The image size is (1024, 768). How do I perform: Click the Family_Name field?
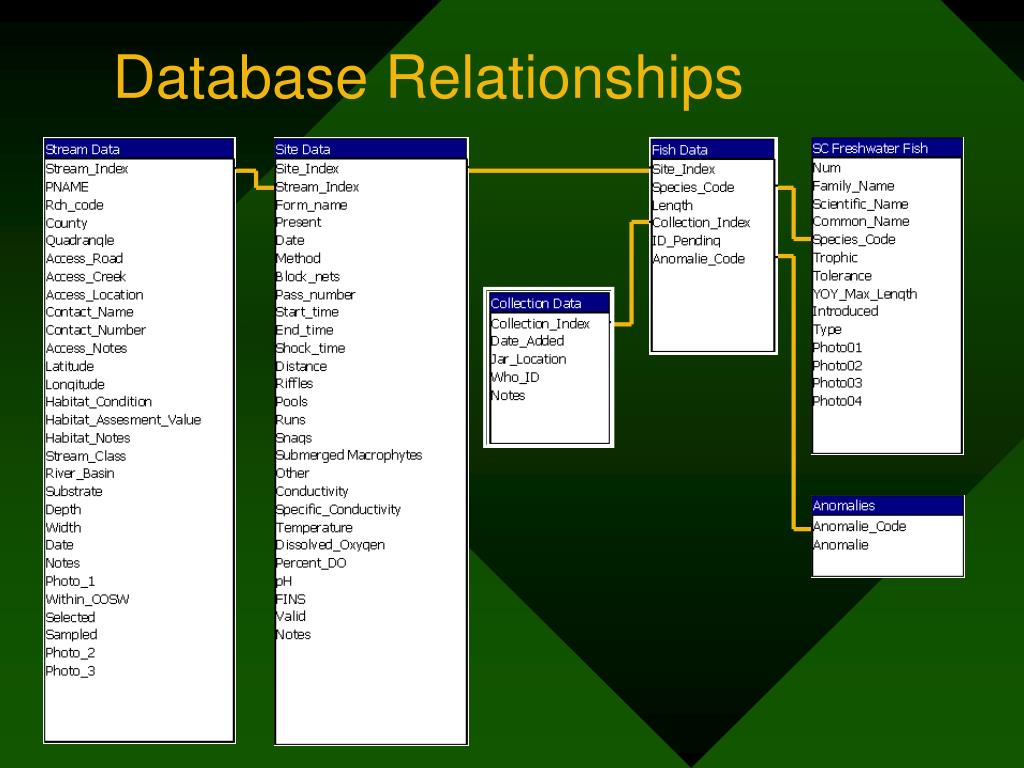pyautogui.click(x=854, y=186)
